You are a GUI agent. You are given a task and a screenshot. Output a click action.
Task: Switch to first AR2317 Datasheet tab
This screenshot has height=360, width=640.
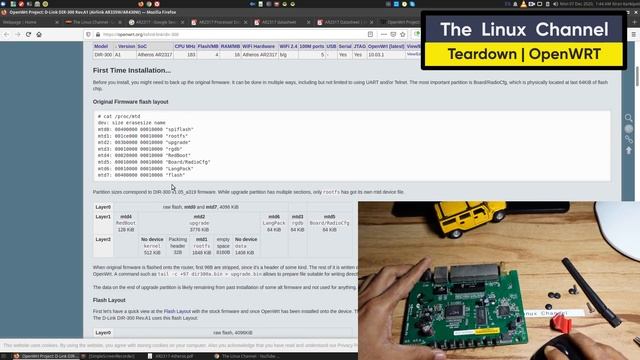coord(281,22)
